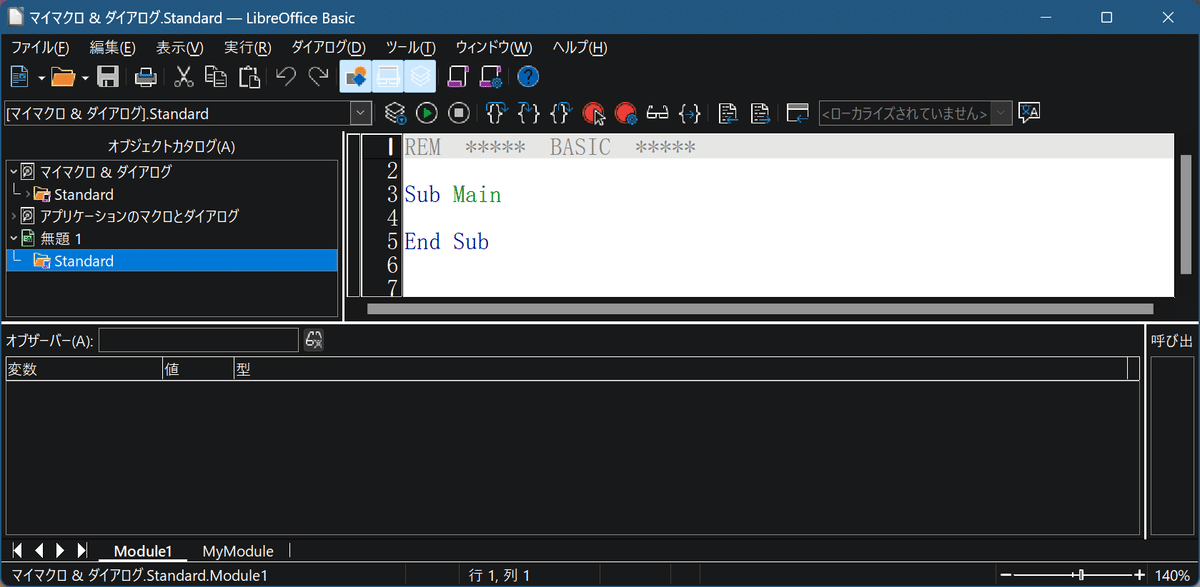Viewport: 1200px width, 587px height.
Task: Go to the previous module tab
Action: pos(39,550)
